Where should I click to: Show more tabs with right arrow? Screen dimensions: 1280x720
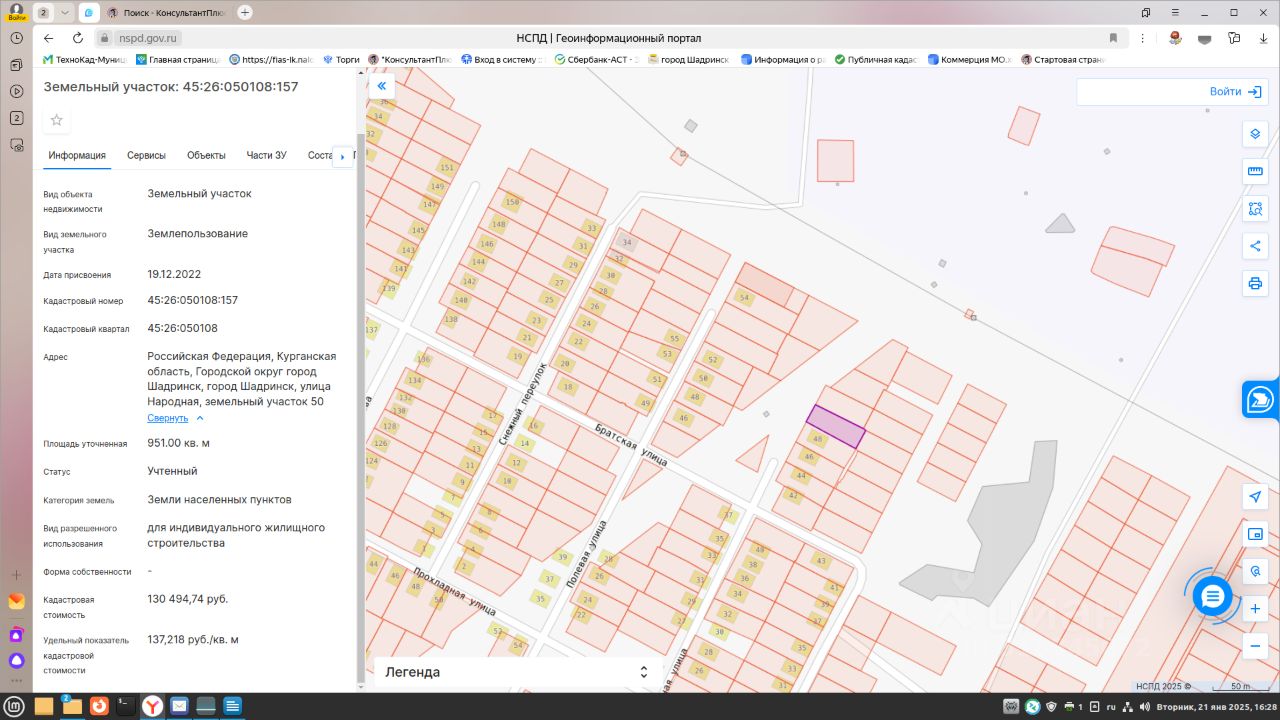point(343,156)
